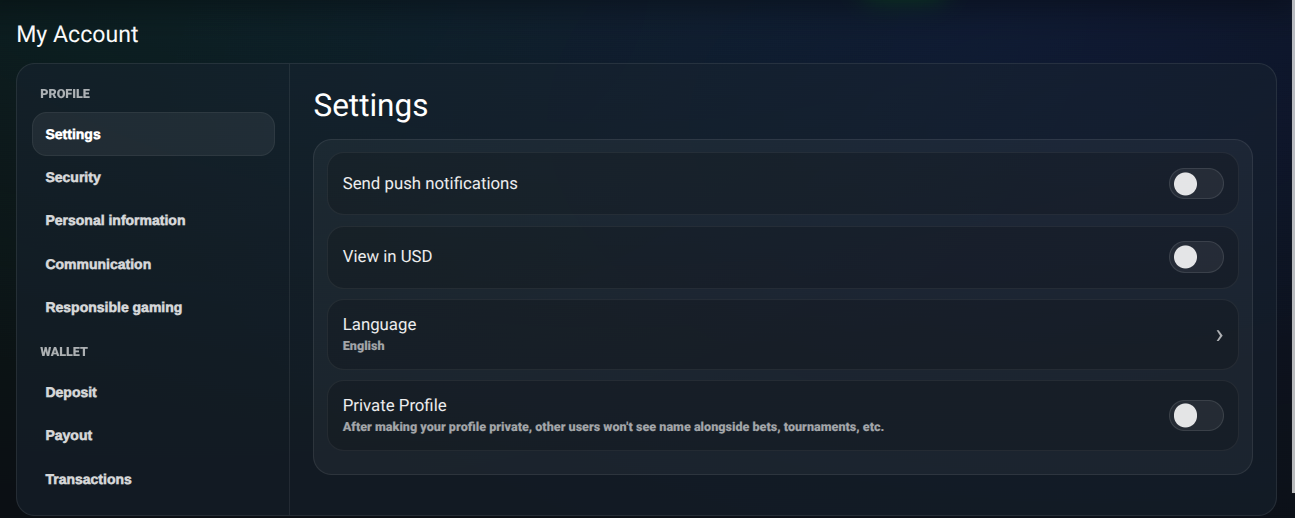Go to the Security page

tap(73, 177)
